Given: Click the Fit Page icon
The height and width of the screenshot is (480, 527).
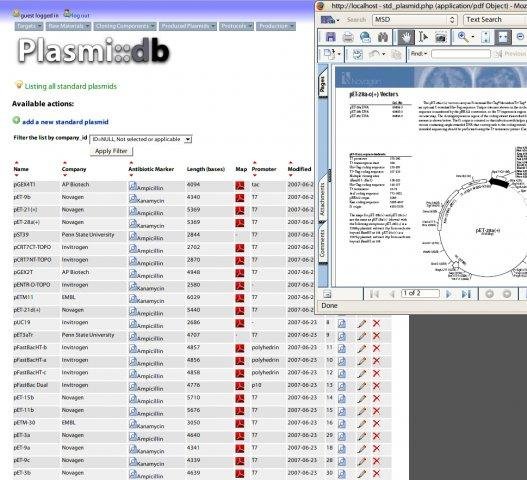Looking at the screenshot, I should point(485,37).
